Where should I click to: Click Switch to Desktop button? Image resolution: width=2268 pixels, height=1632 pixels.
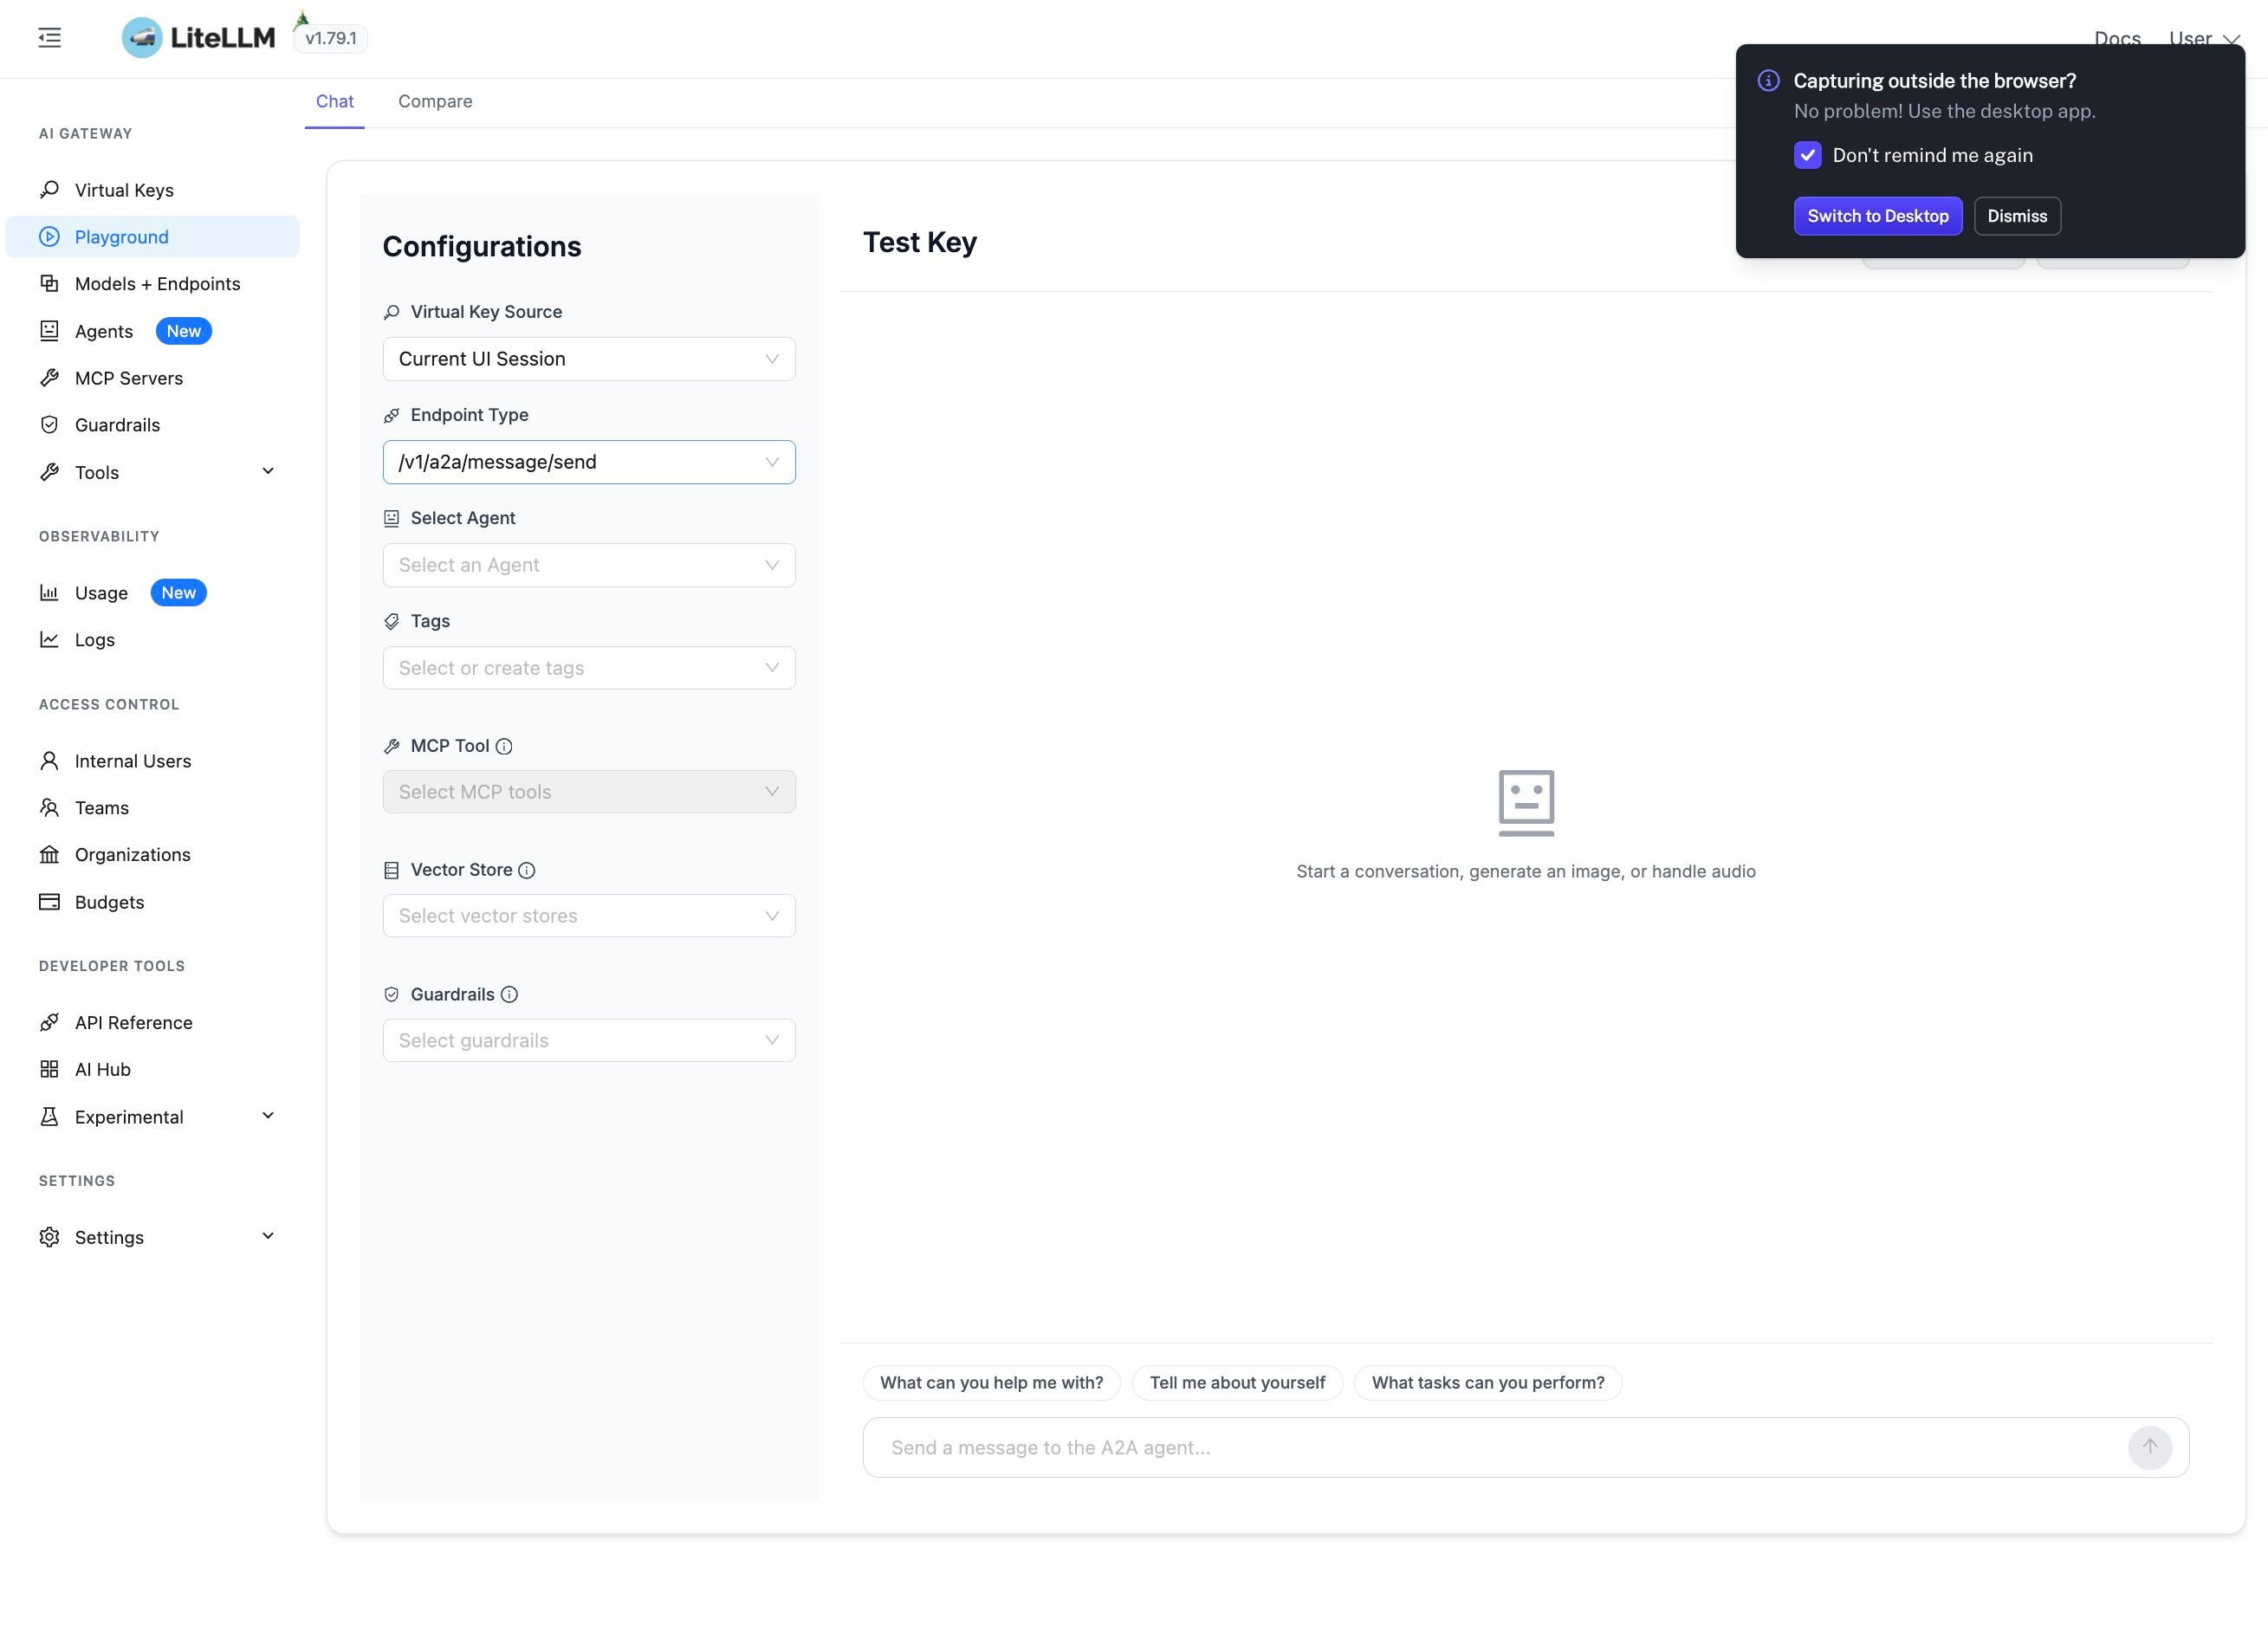click(x=1877, y=215)
